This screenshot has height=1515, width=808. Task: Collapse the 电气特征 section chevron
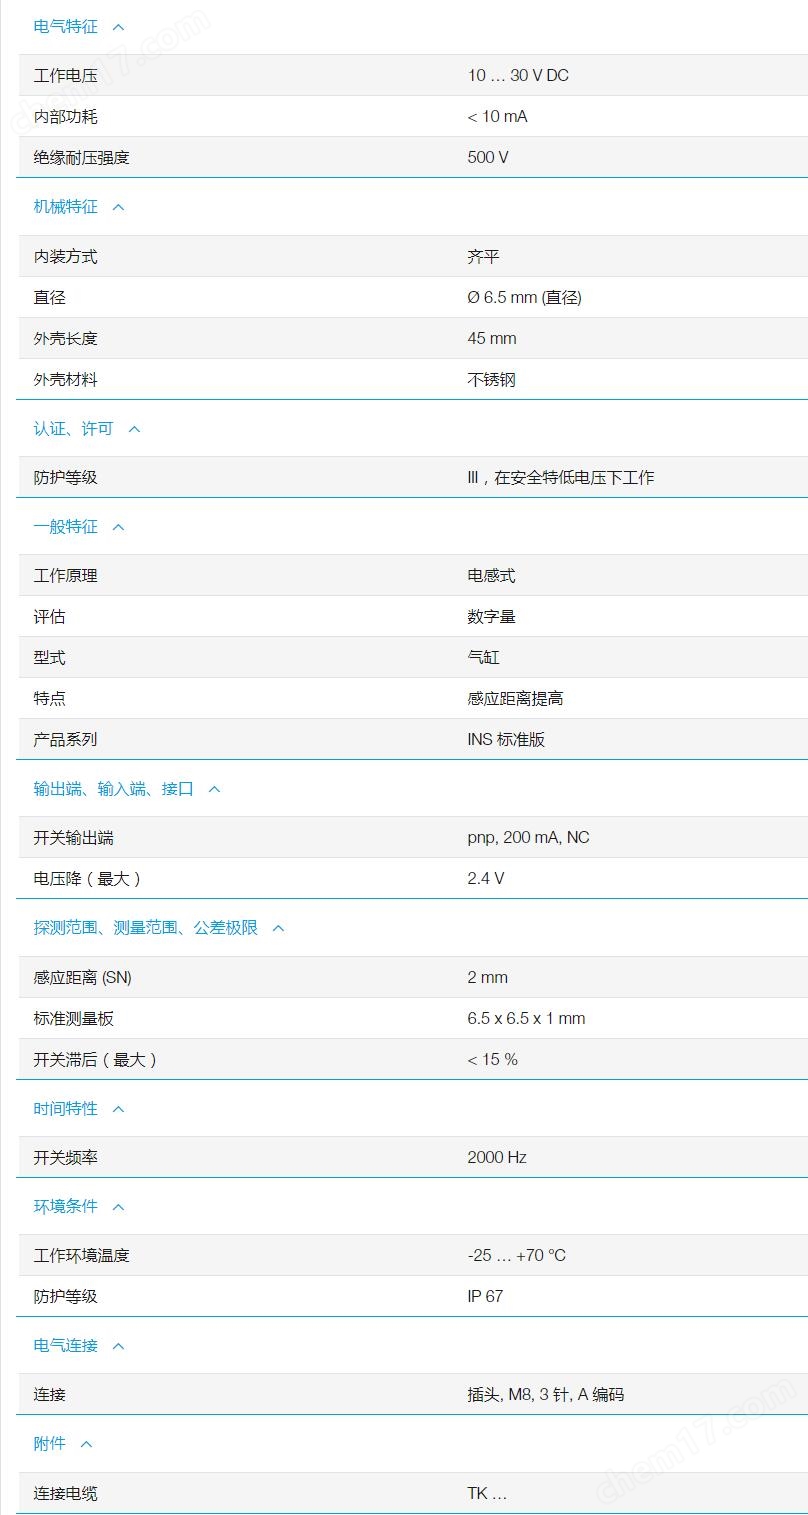click(118, 27)
